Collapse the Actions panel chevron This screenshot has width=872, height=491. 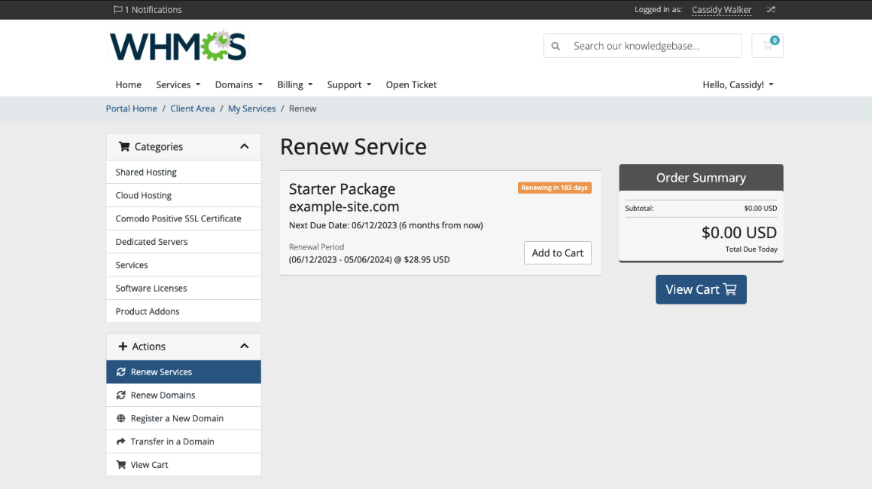(244, 346)
